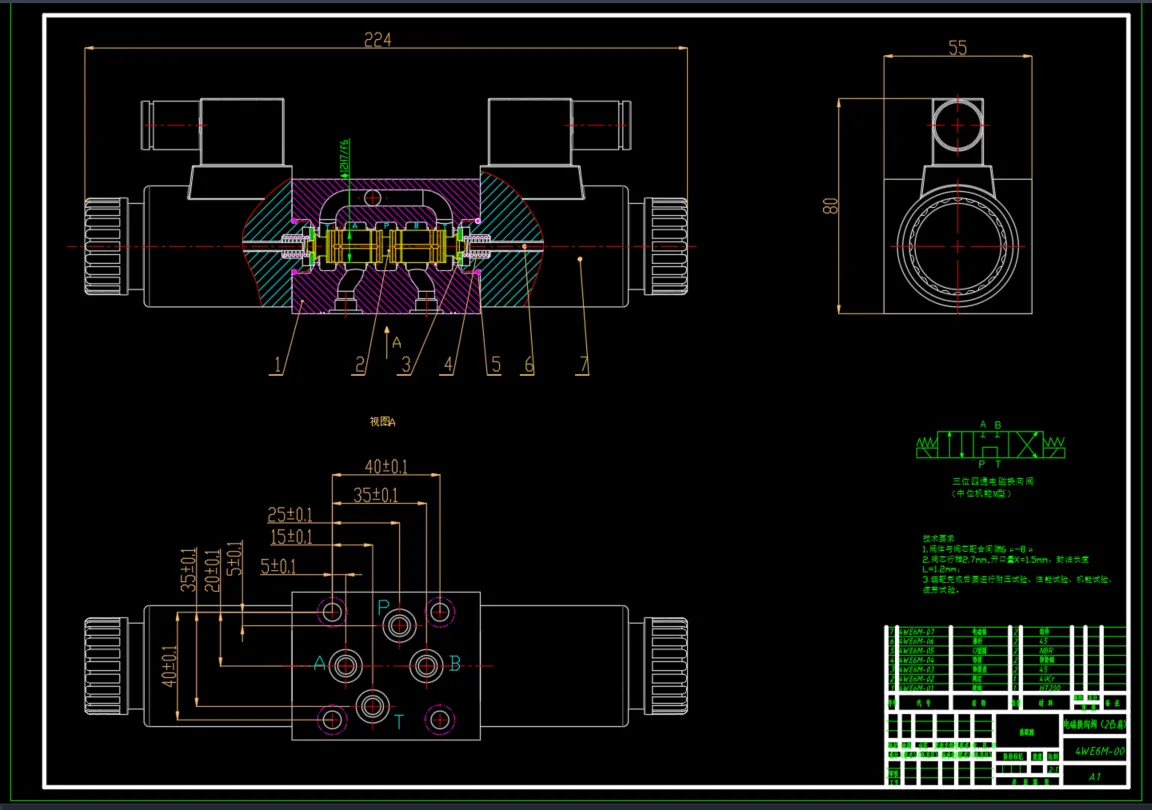This screenshot has width=1152, height=810.
Task: Select balloon number 3 in section view
Action: tap(406, 365)
